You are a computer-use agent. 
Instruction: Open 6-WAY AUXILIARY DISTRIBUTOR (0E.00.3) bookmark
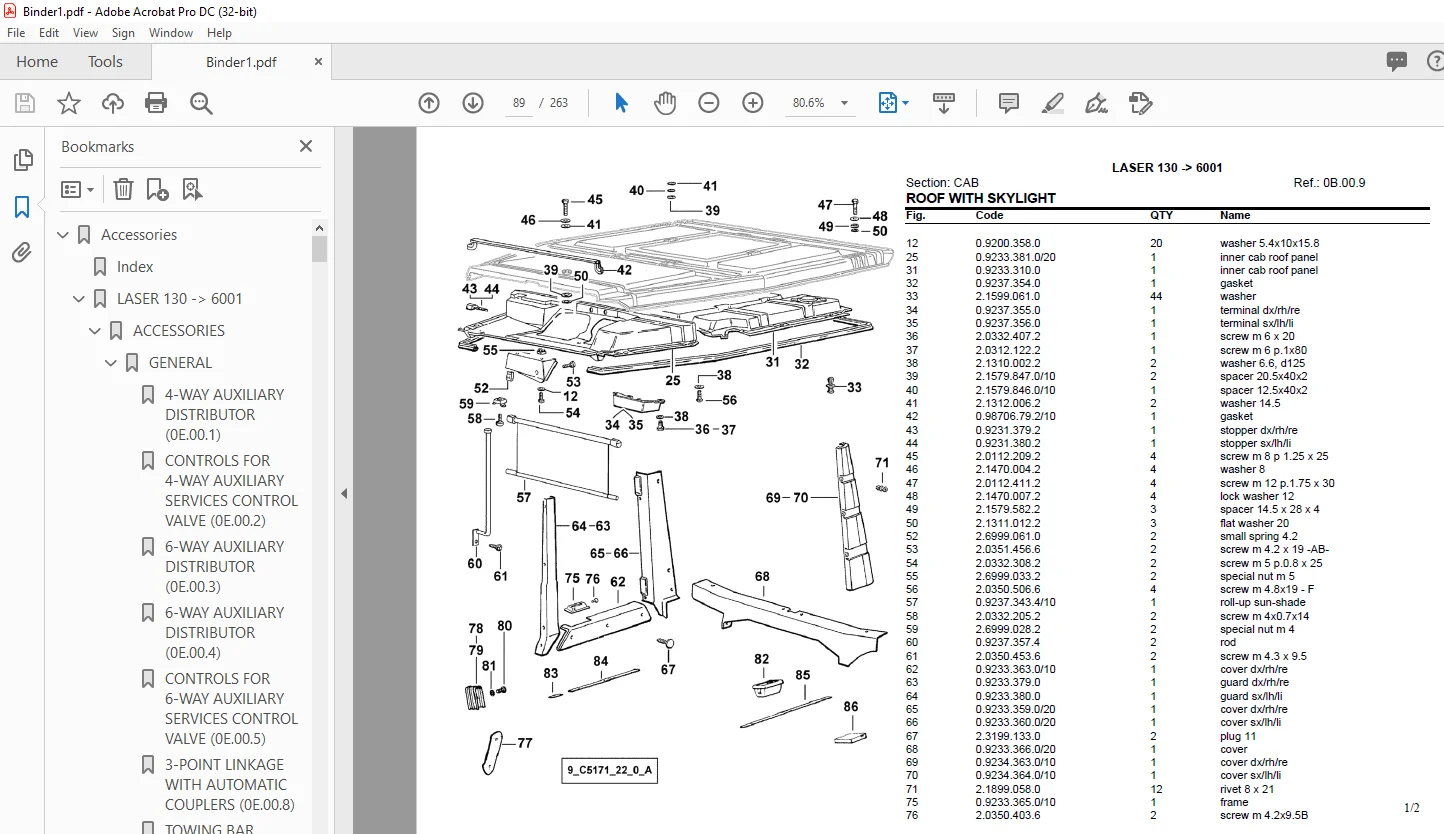(225, 567)
